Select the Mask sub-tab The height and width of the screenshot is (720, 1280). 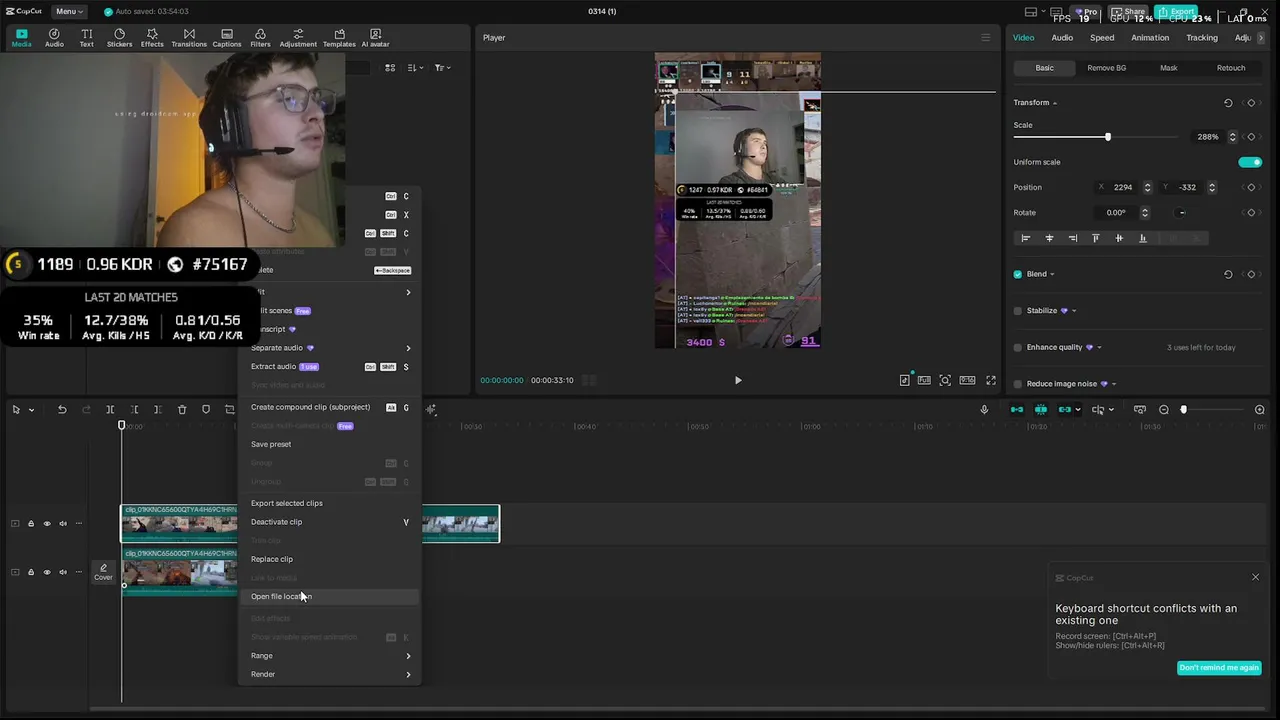pos(1168,68)
